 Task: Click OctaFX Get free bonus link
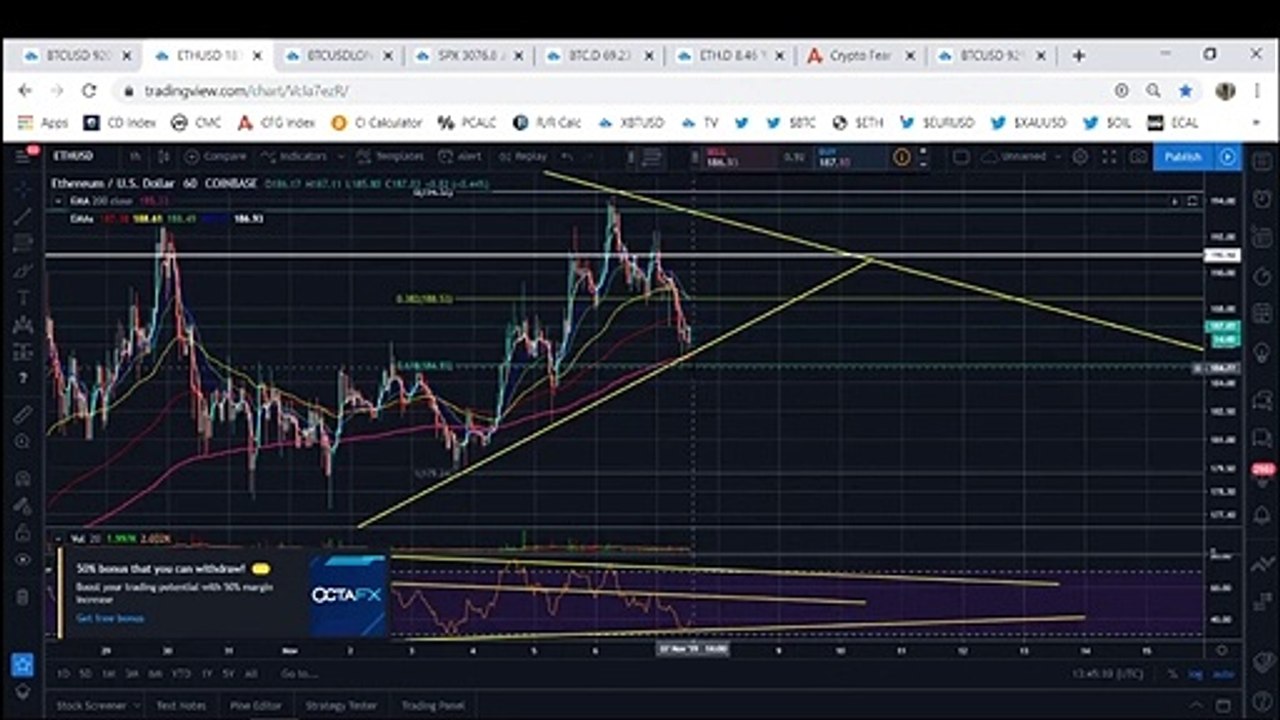(110, 618)
